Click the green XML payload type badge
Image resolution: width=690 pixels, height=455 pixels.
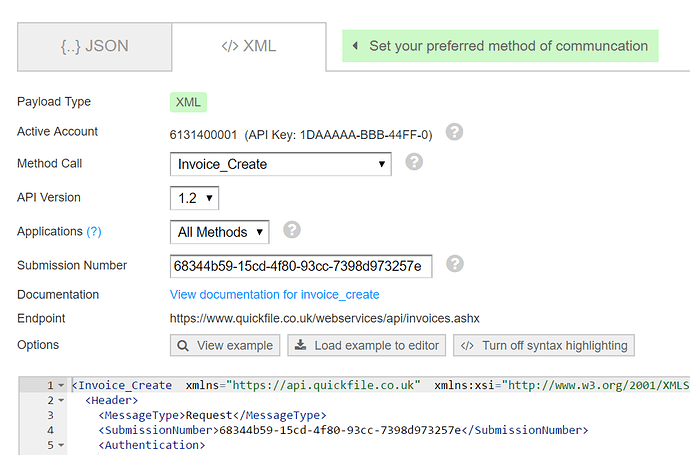187,102
